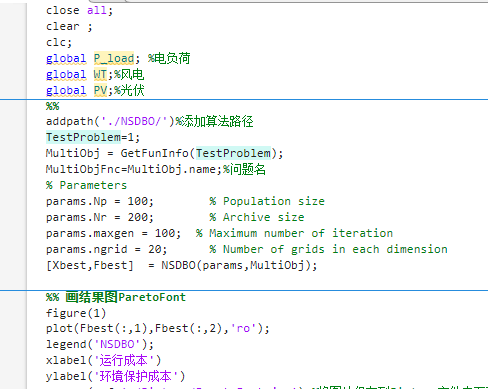Place cursor on 'clear ;' line

[x=69, y=26]
